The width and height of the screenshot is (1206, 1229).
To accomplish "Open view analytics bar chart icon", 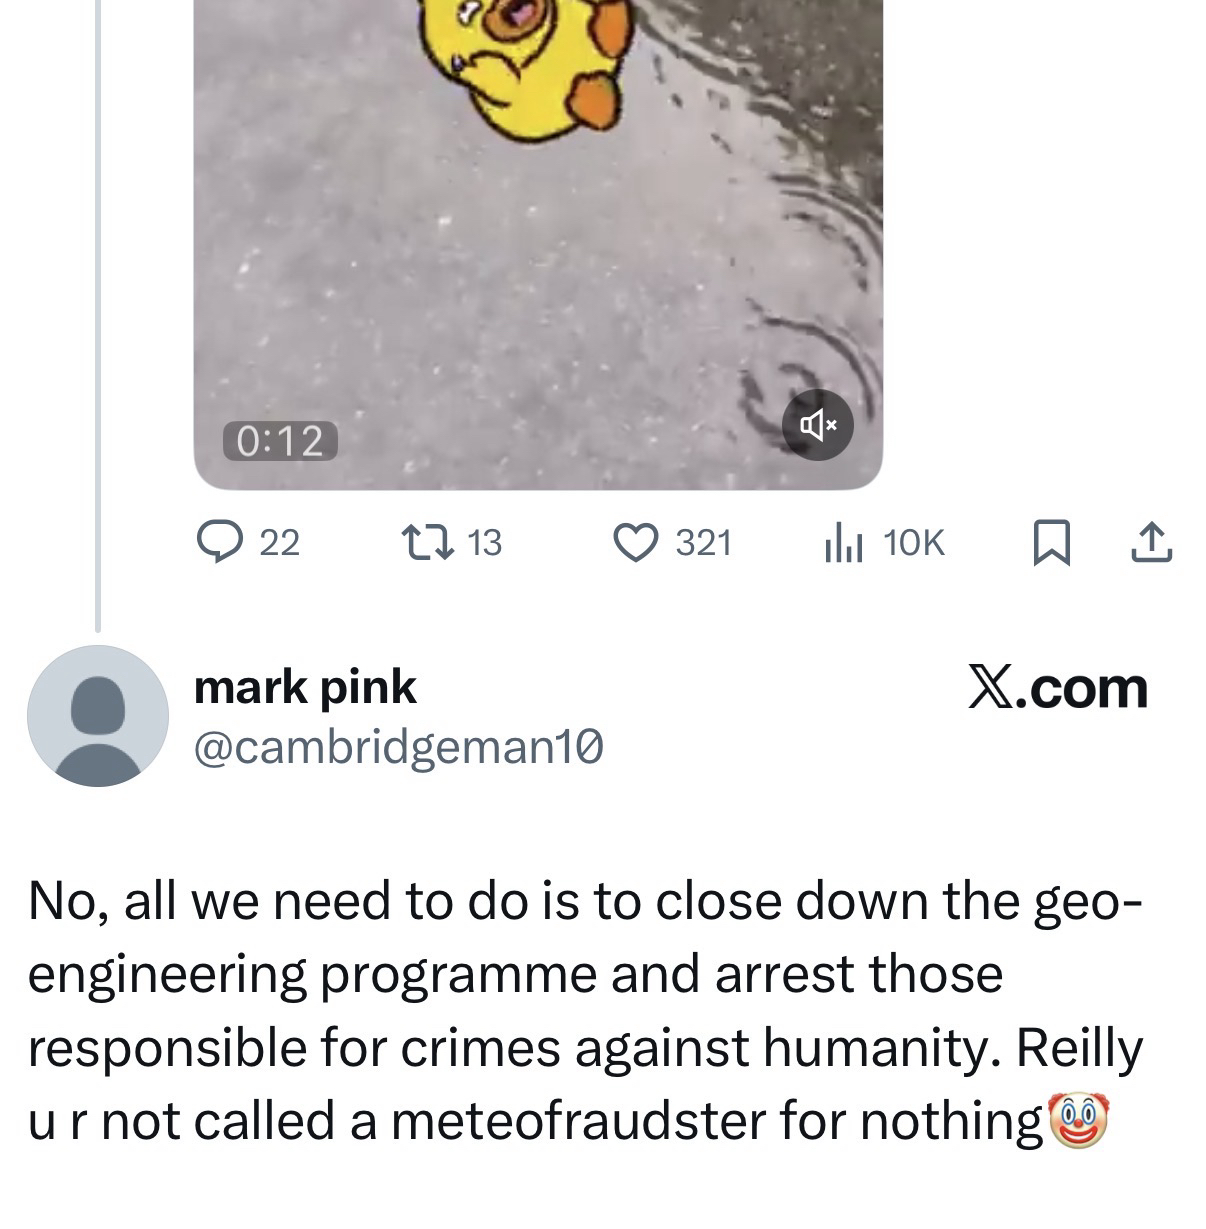I will click(843, 543).
